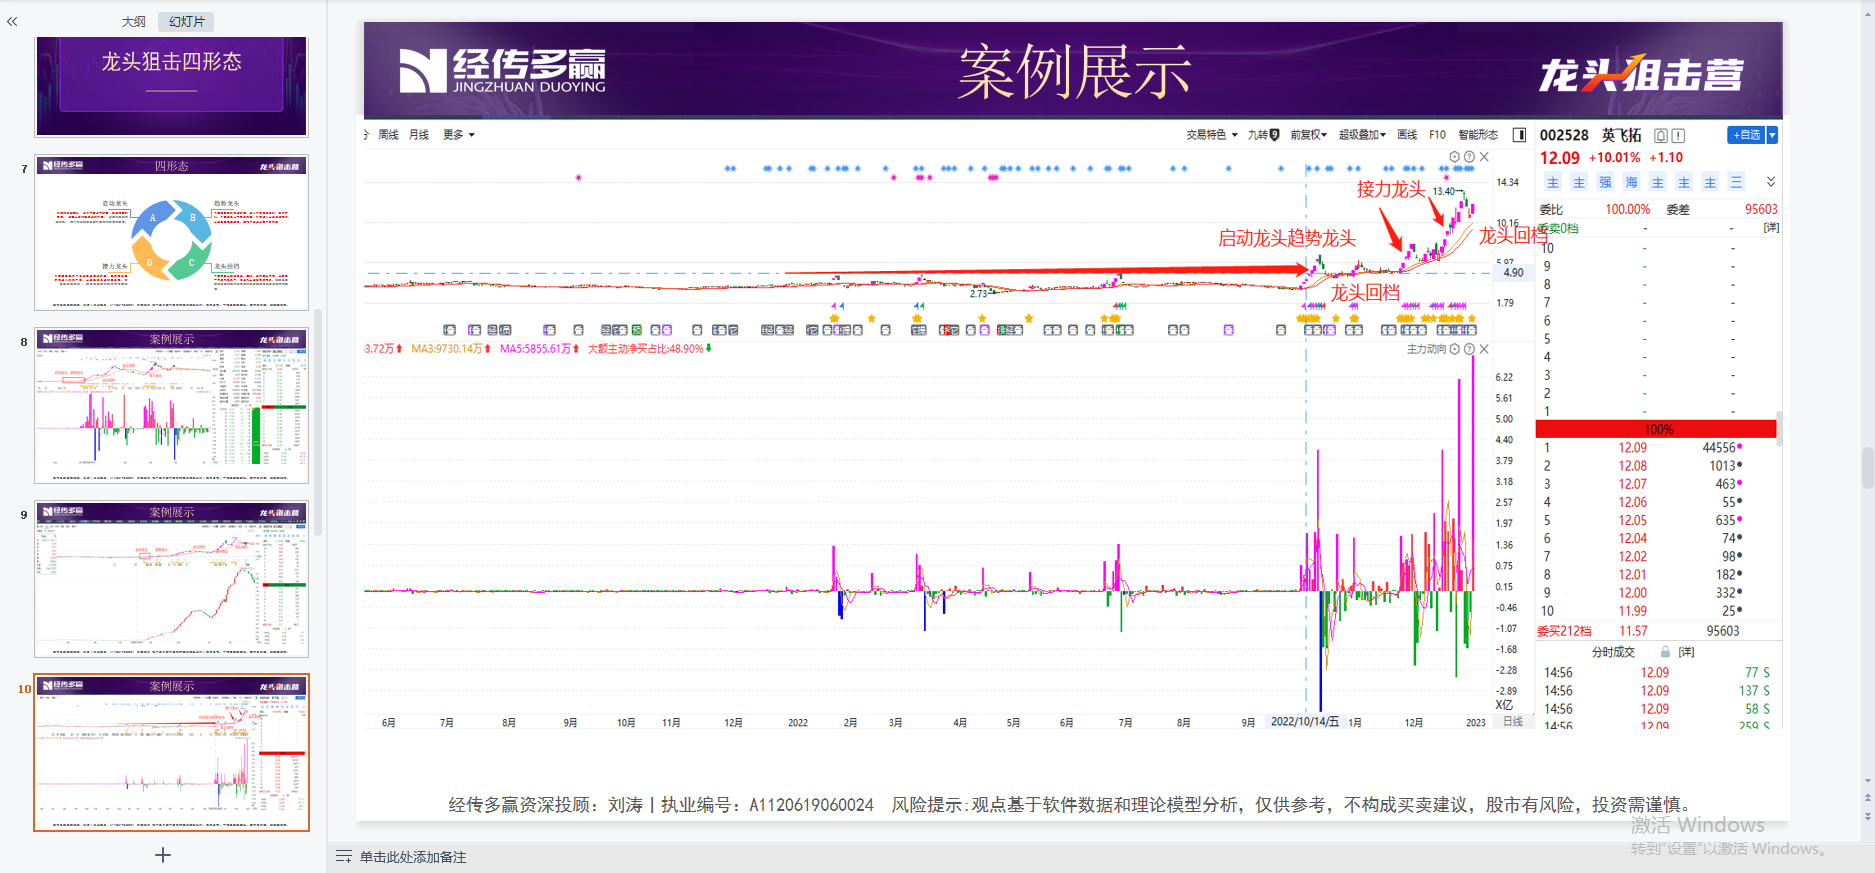The height and width of the screenshot is (873, 1875).
Task: Click the bell alert icon beside 英飞拓
Action: (x=1660, y=136)
